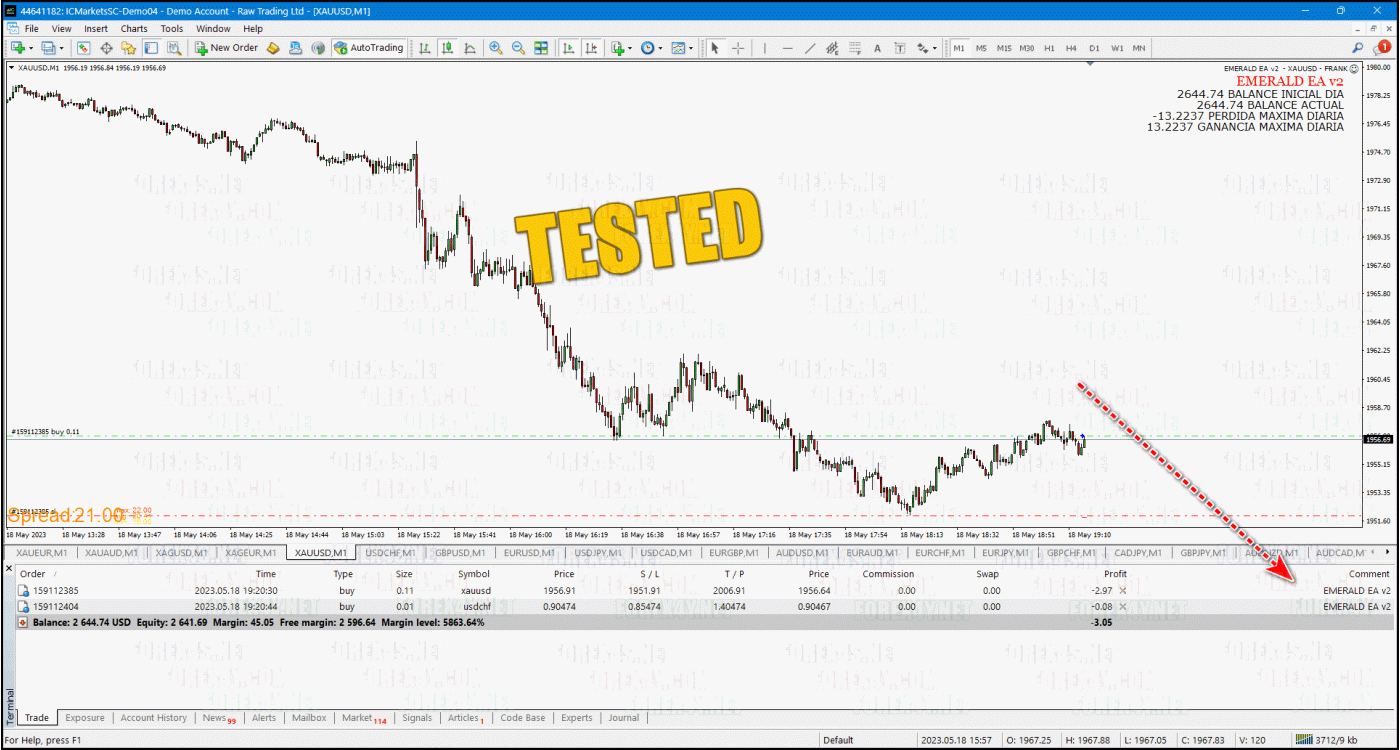
Task: Click the Zoom Out magnifier icon
Action: click(518, 48)
